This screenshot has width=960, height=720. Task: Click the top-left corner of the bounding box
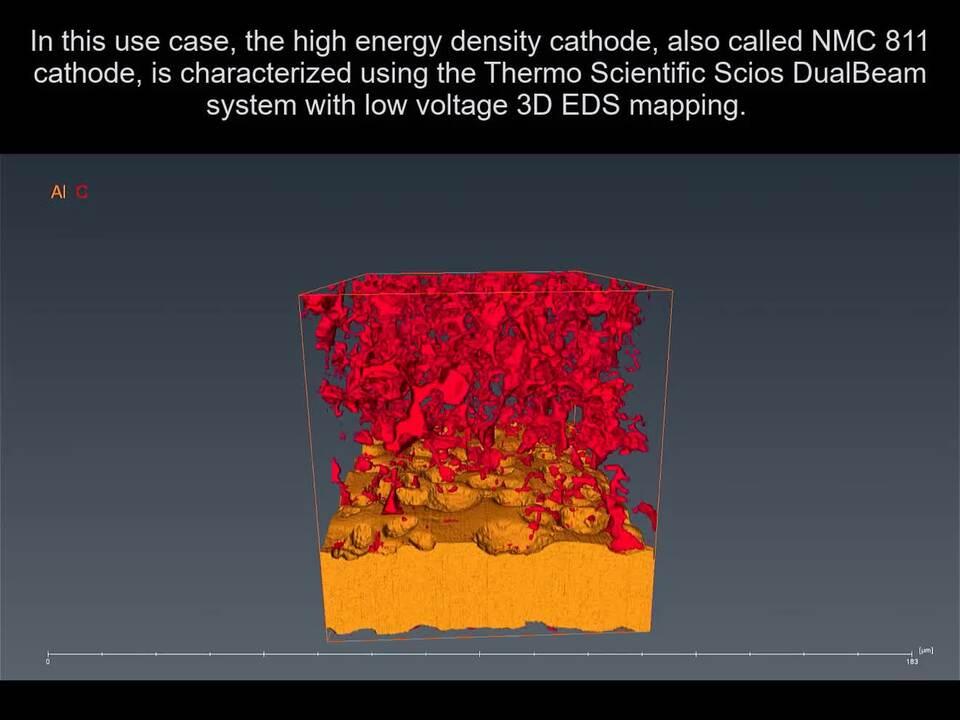pyautogui.click(x=300, y=295)
